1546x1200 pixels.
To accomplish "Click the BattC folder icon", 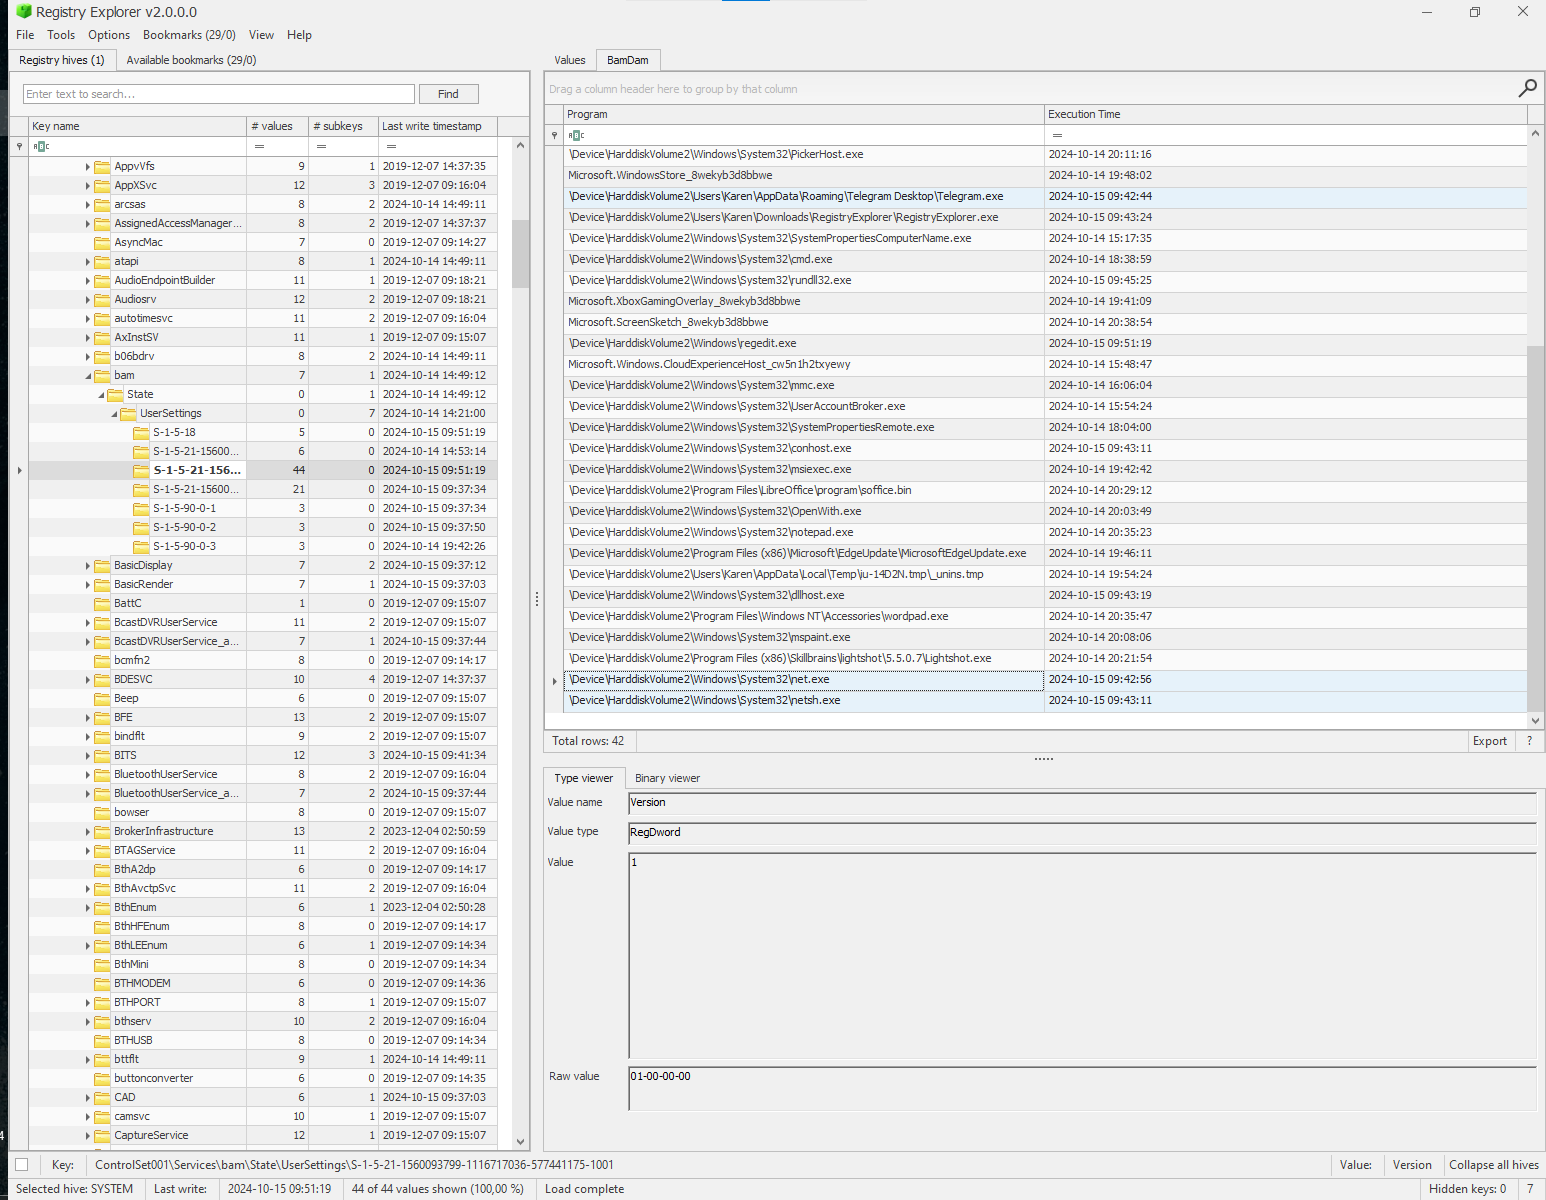I will click(x=102, y=604).
